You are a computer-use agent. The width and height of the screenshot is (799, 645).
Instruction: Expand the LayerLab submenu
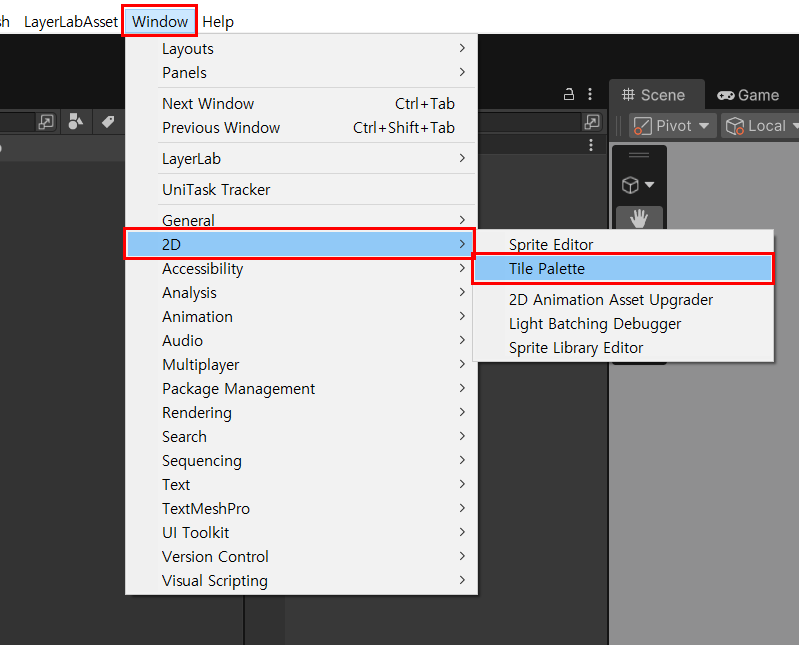301,158
